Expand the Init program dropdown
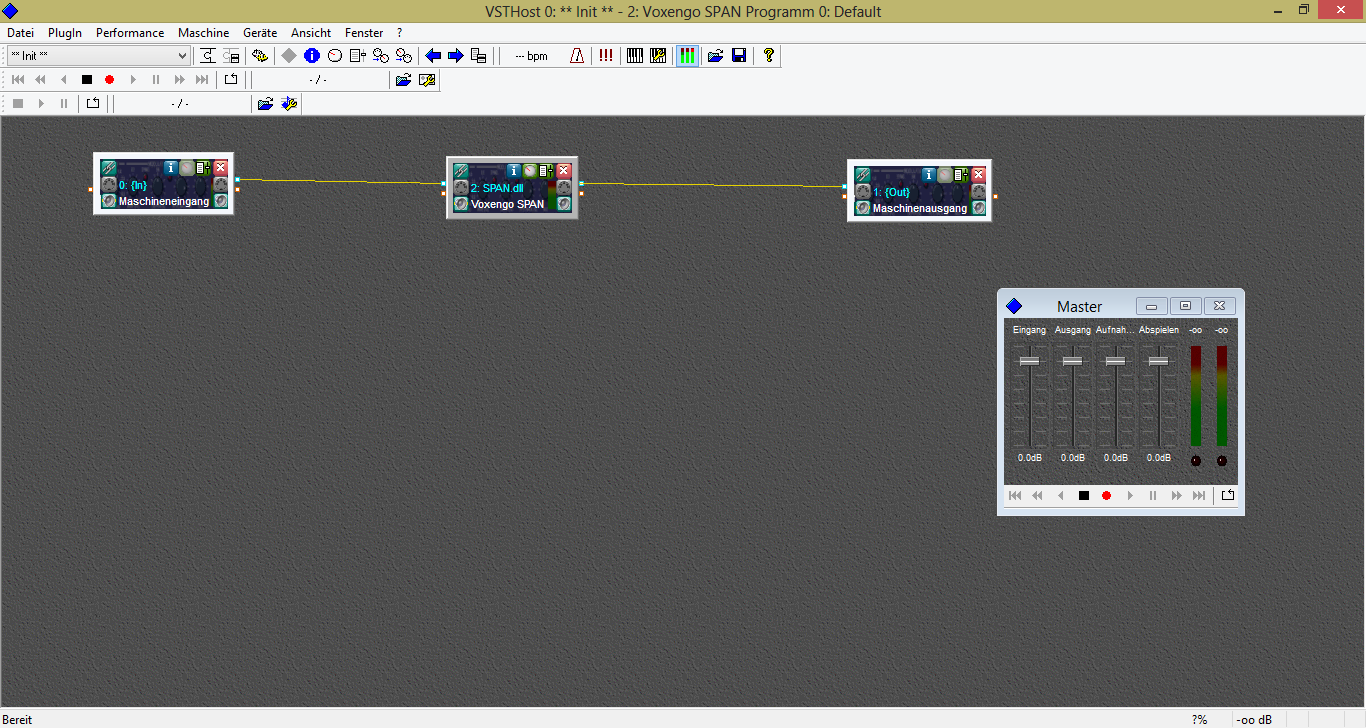This screenshot has height=728, width=1366. click(x=182, y=56)
